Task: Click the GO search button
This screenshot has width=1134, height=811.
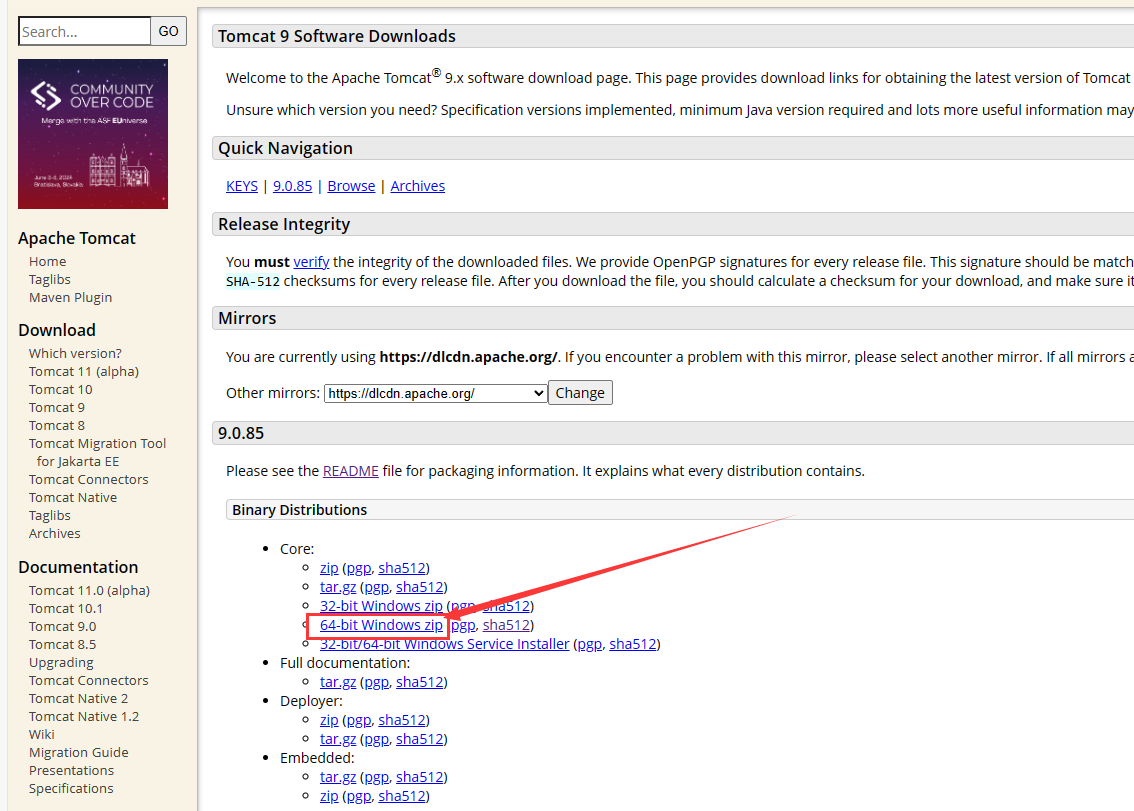Action: 169,31
